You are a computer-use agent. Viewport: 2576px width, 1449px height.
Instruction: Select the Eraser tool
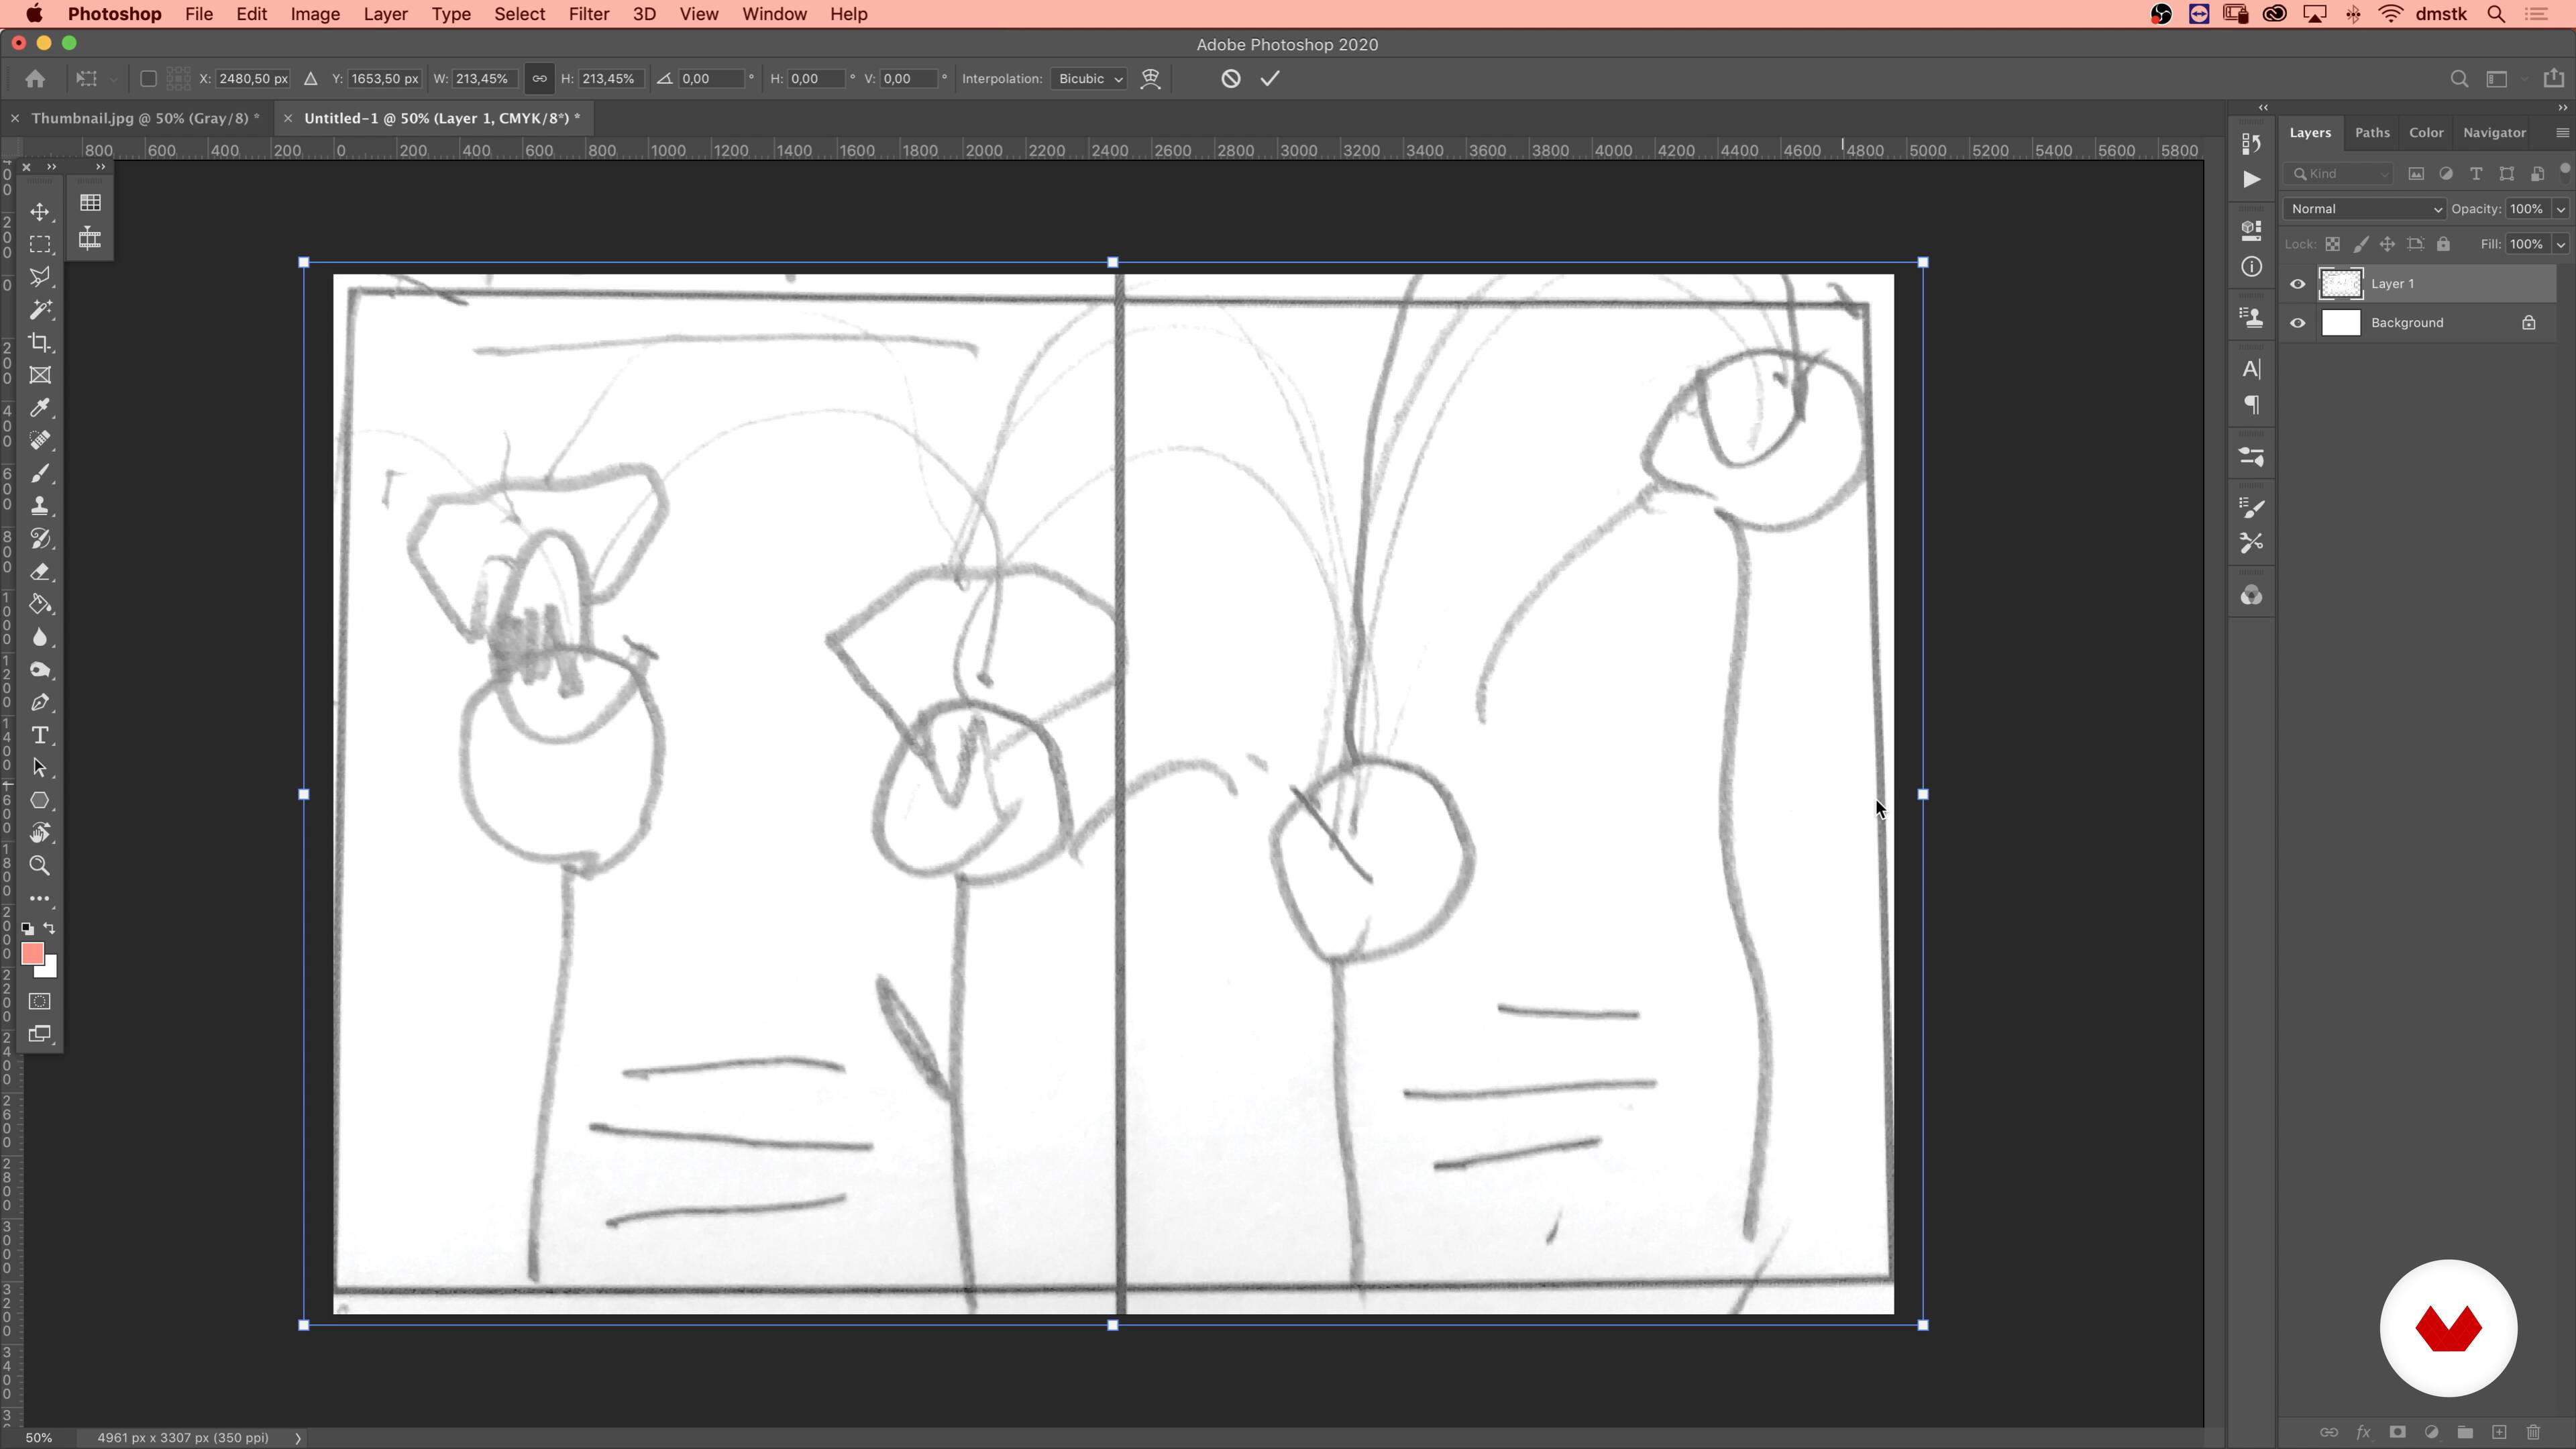[x=40, y=572]
